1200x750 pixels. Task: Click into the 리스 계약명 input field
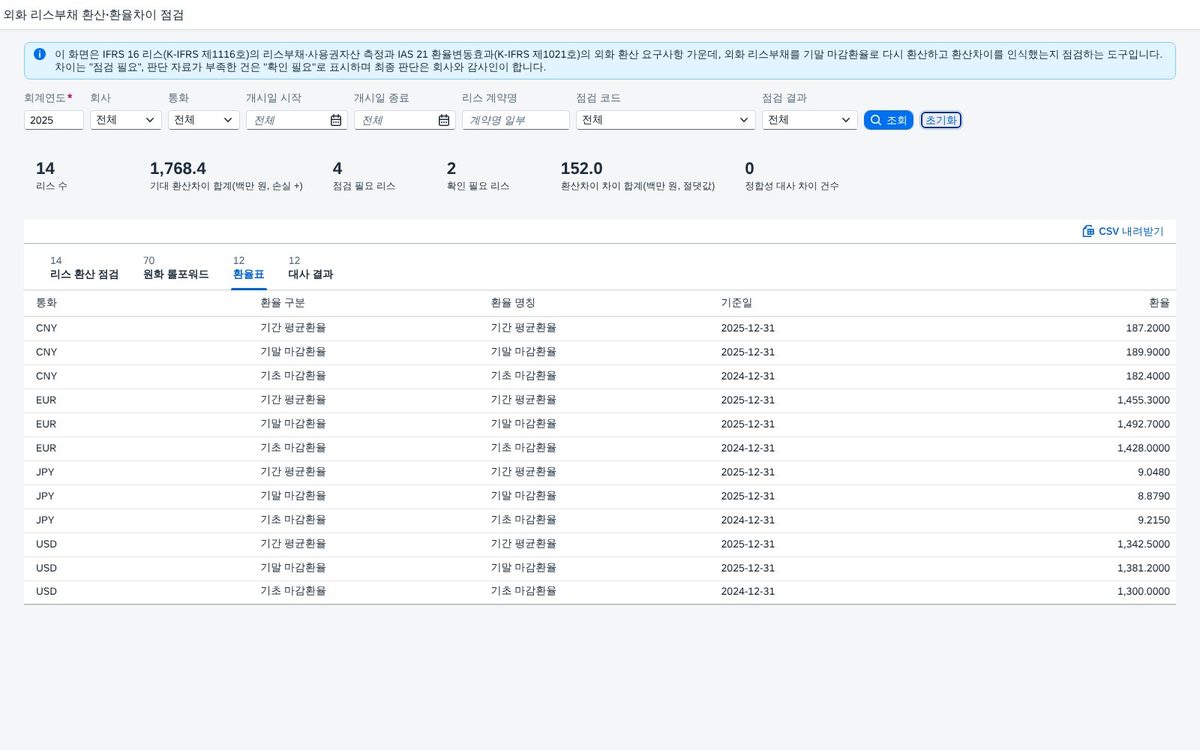tap(516, 120)
